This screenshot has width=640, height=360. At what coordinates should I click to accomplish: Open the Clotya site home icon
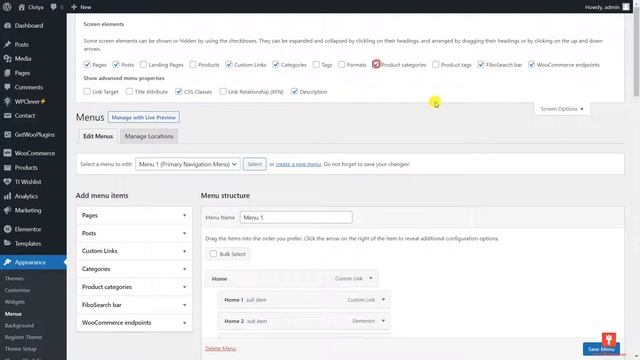(22, 7)
